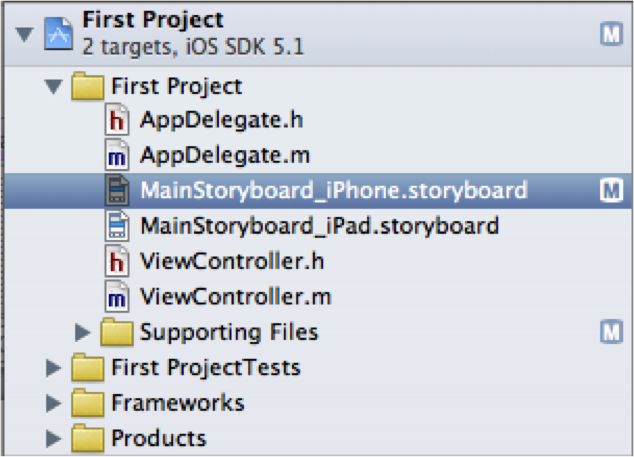Click the AppDelegate.h header file icon

click(x=118, y=121)
